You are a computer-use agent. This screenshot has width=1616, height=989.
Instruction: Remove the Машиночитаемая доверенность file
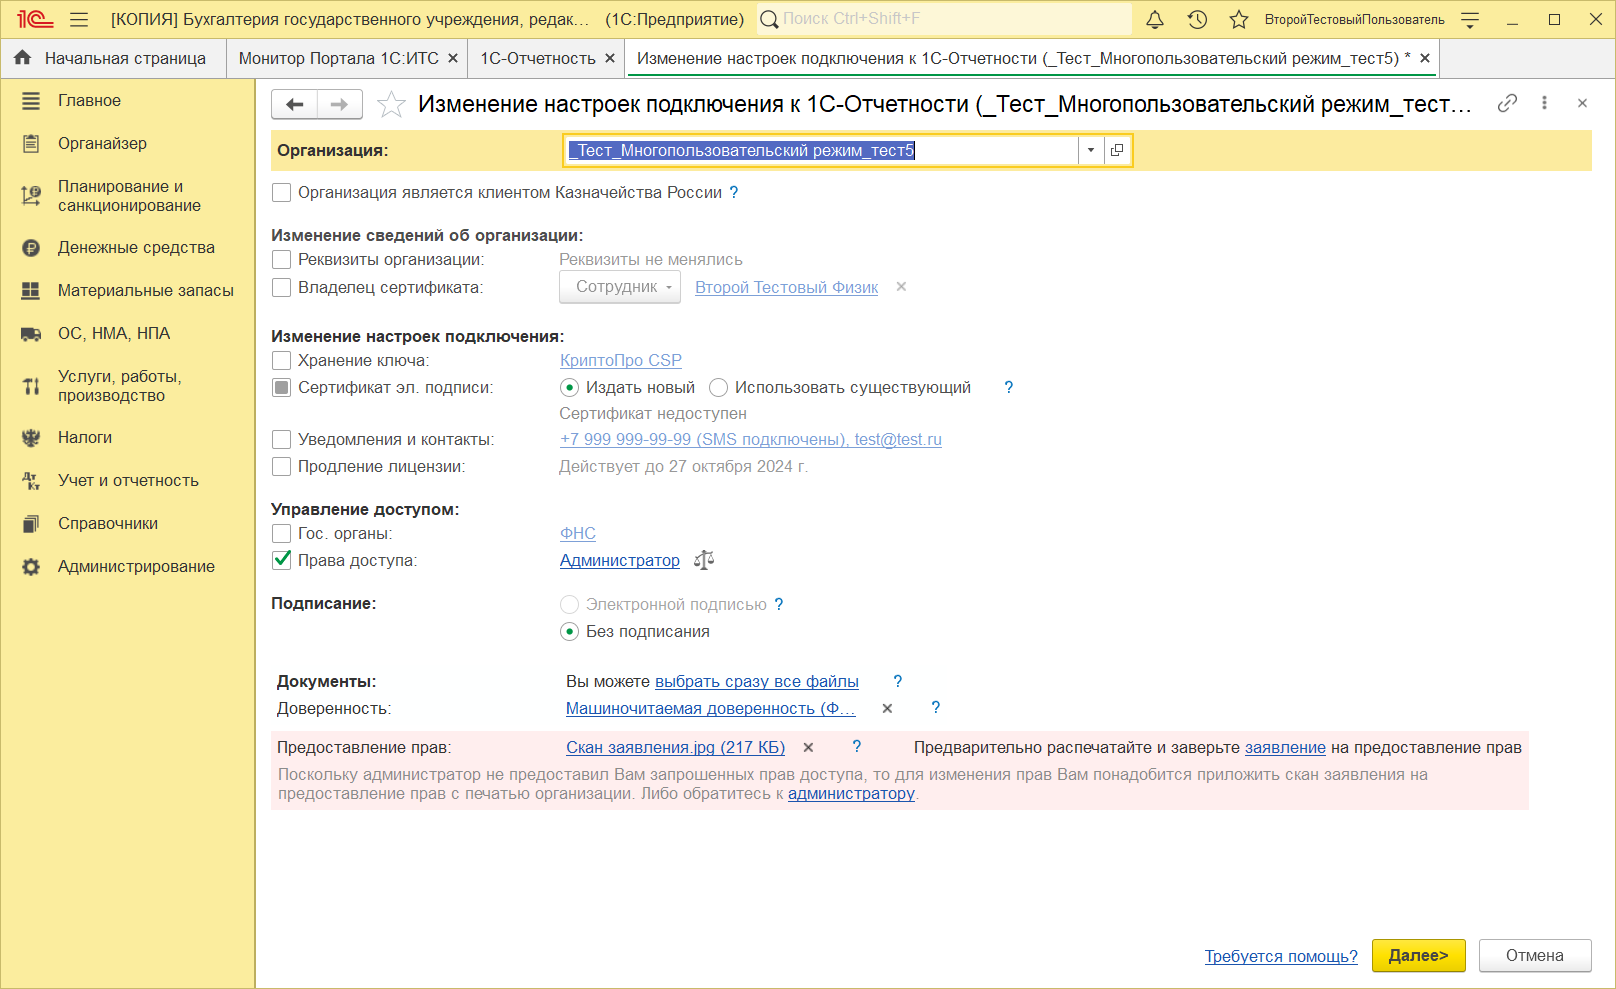pyautogui.click(x=887, y=708)
